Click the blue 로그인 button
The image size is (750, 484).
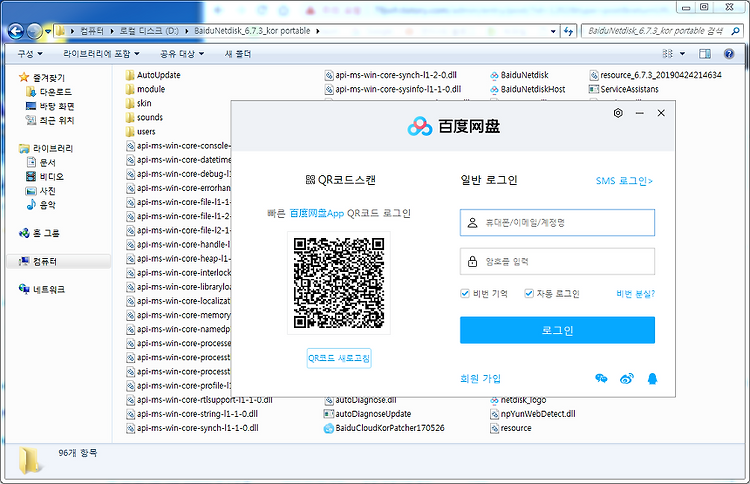click(557, 330)
